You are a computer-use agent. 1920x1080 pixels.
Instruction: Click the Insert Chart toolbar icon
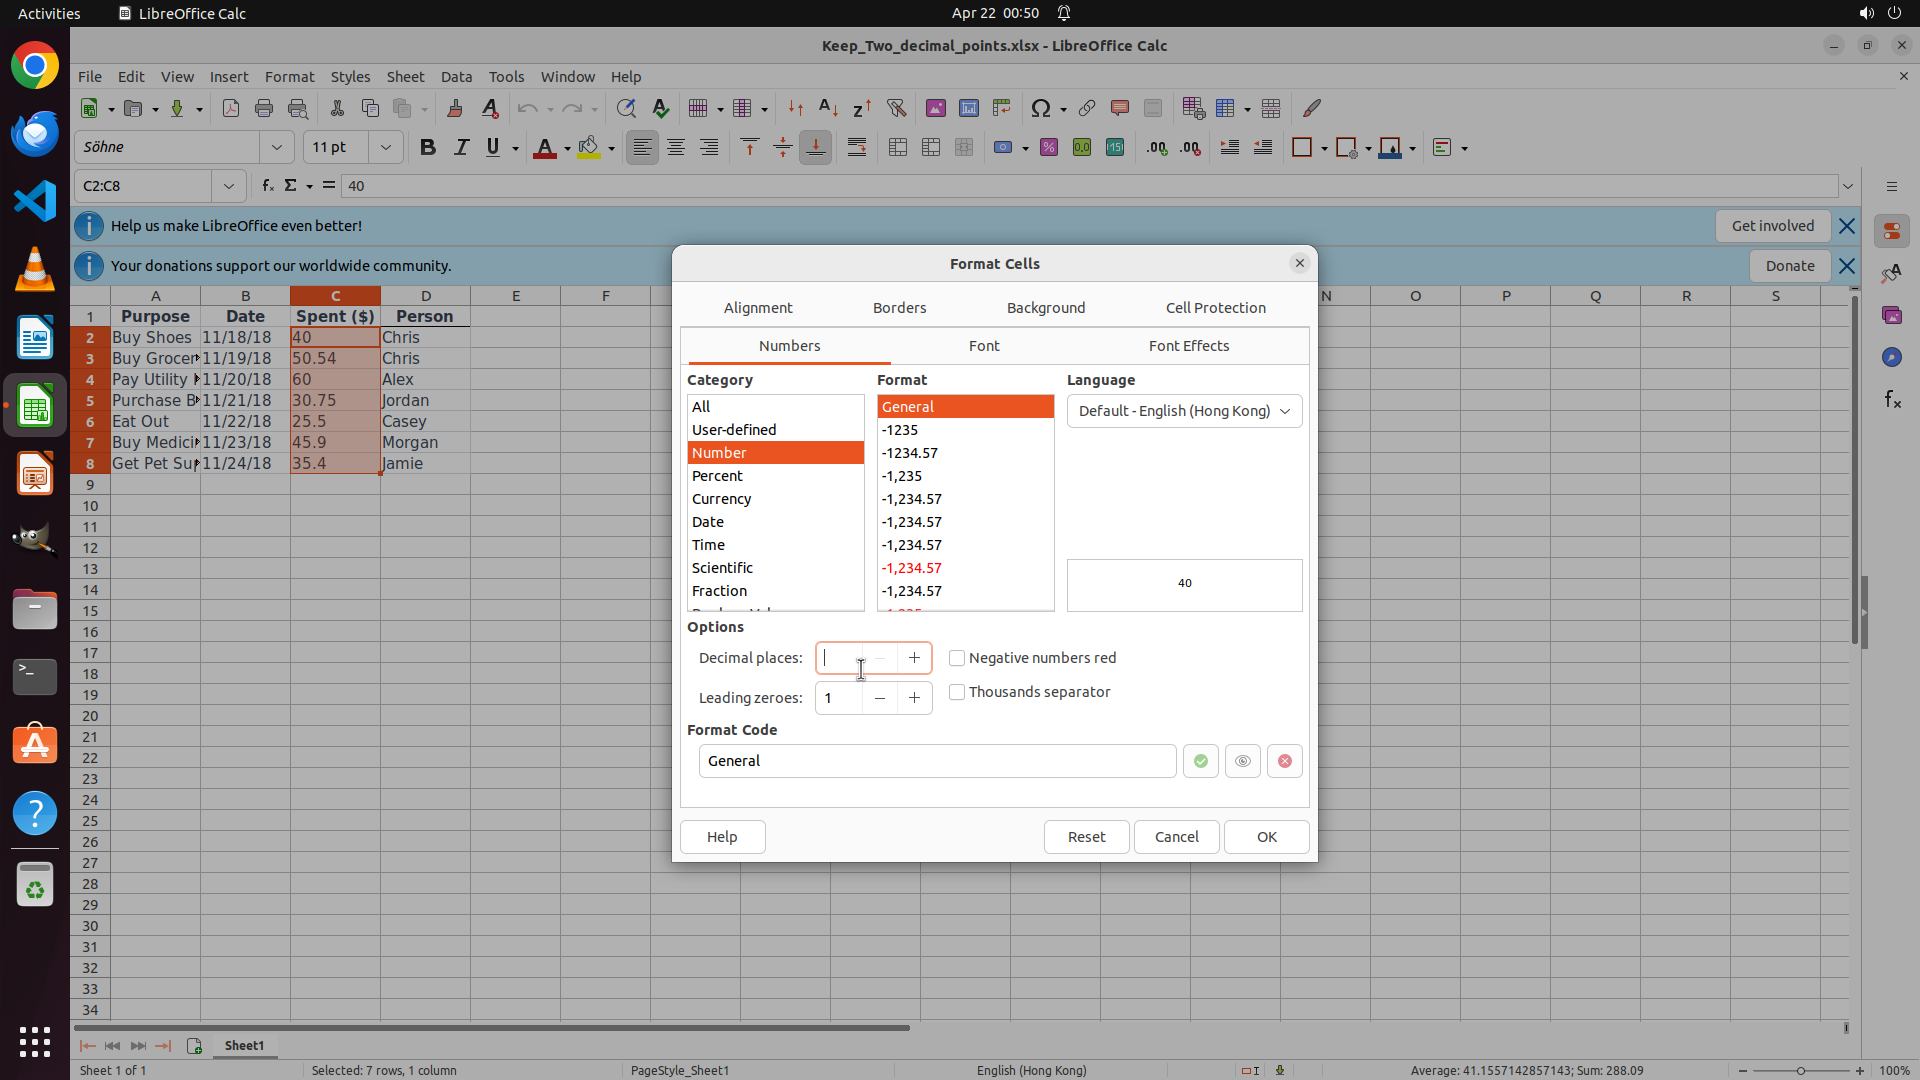[x=968, y=108]
